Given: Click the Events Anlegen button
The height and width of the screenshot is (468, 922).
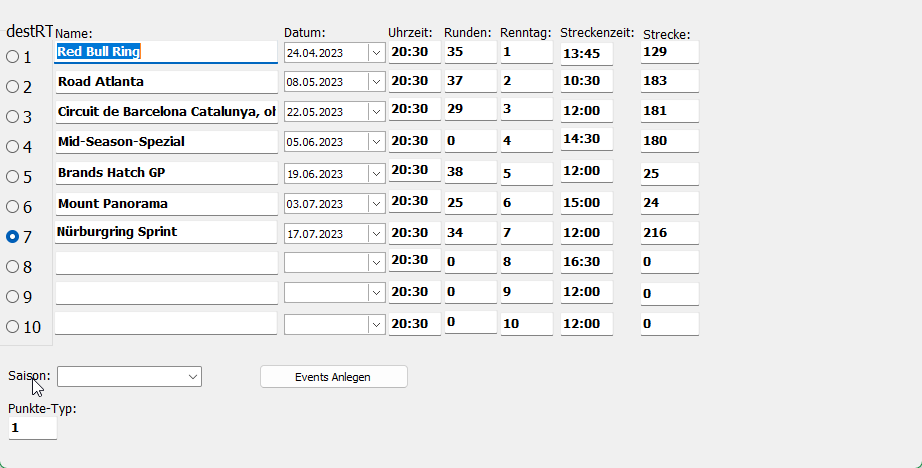Looking at the screenshot, I should click(x=333, y=377).
